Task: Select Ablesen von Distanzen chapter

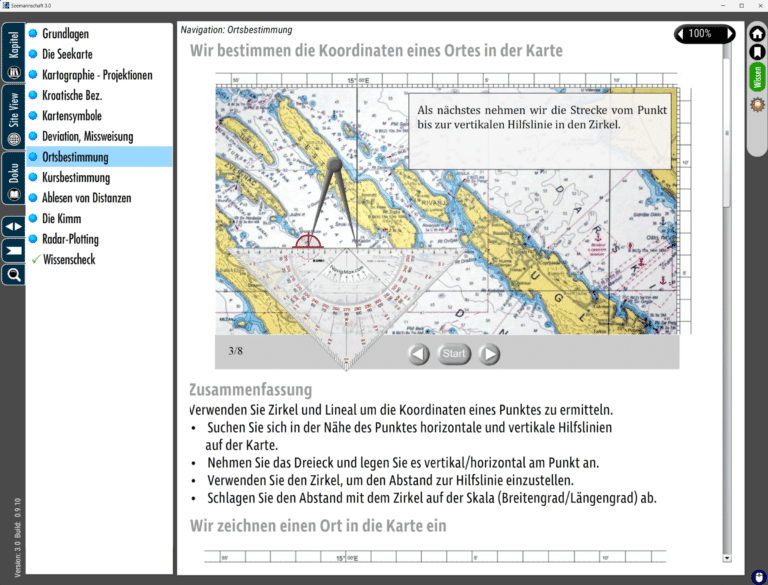Action: [x=99, y=198]
